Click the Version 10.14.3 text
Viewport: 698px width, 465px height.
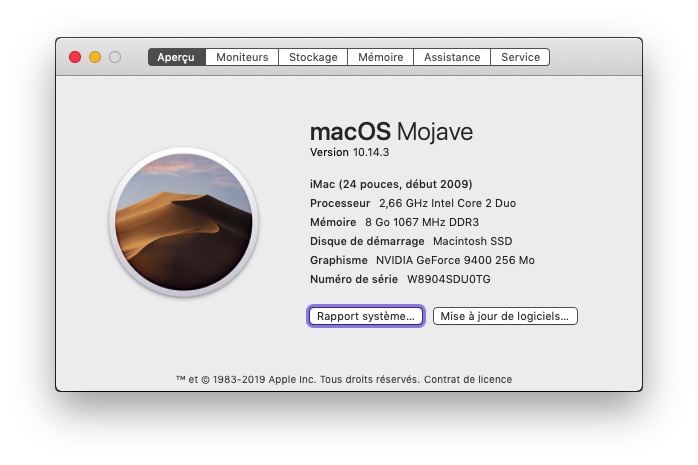[349, 153]
